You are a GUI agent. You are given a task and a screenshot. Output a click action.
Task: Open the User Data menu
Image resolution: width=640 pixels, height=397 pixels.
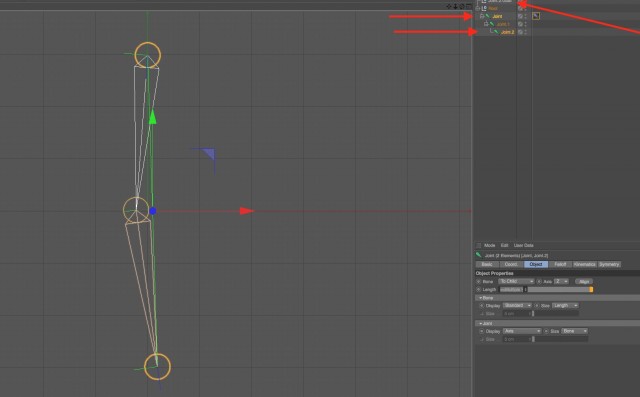523,245
